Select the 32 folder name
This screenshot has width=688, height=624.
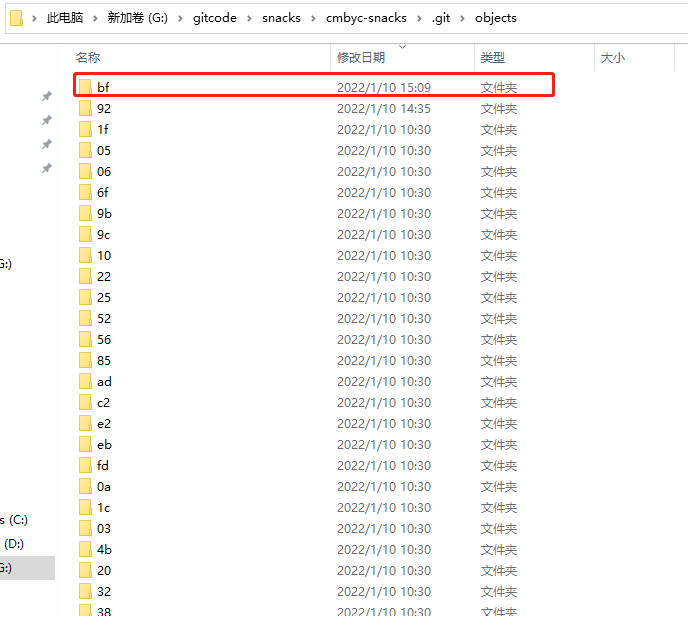(x=104, y=592)
